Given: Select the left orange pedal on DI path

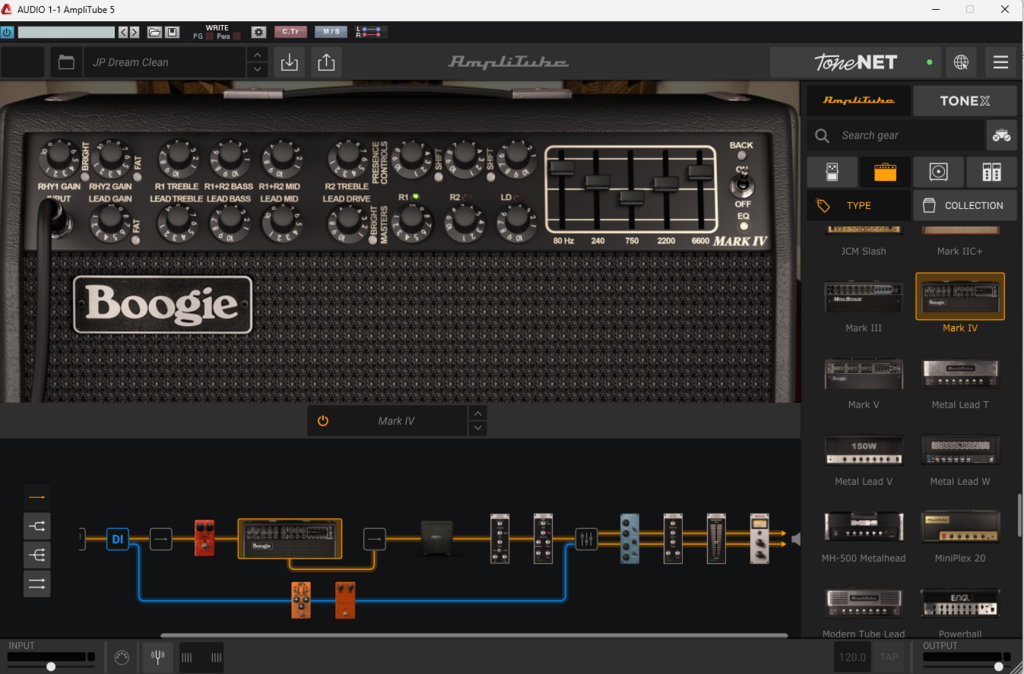Looking at the screenshot, I should click(x=301, y=600).
